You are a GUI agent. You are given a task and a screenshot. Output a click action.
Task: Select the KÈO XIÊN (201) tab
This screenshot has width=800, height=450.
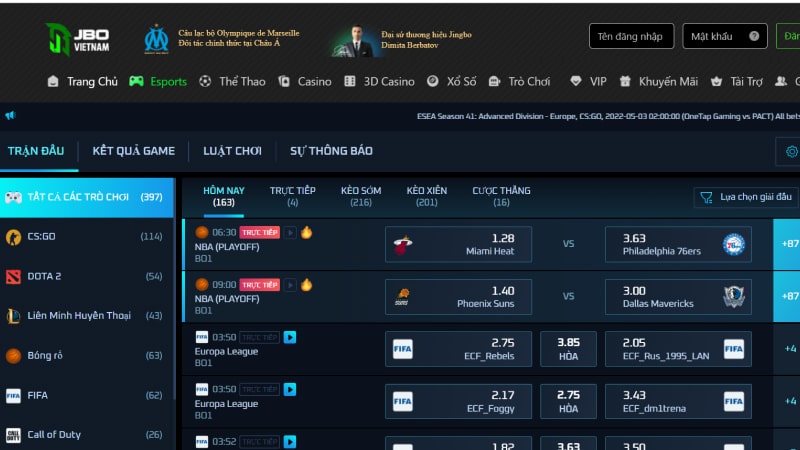coord(427,196)
